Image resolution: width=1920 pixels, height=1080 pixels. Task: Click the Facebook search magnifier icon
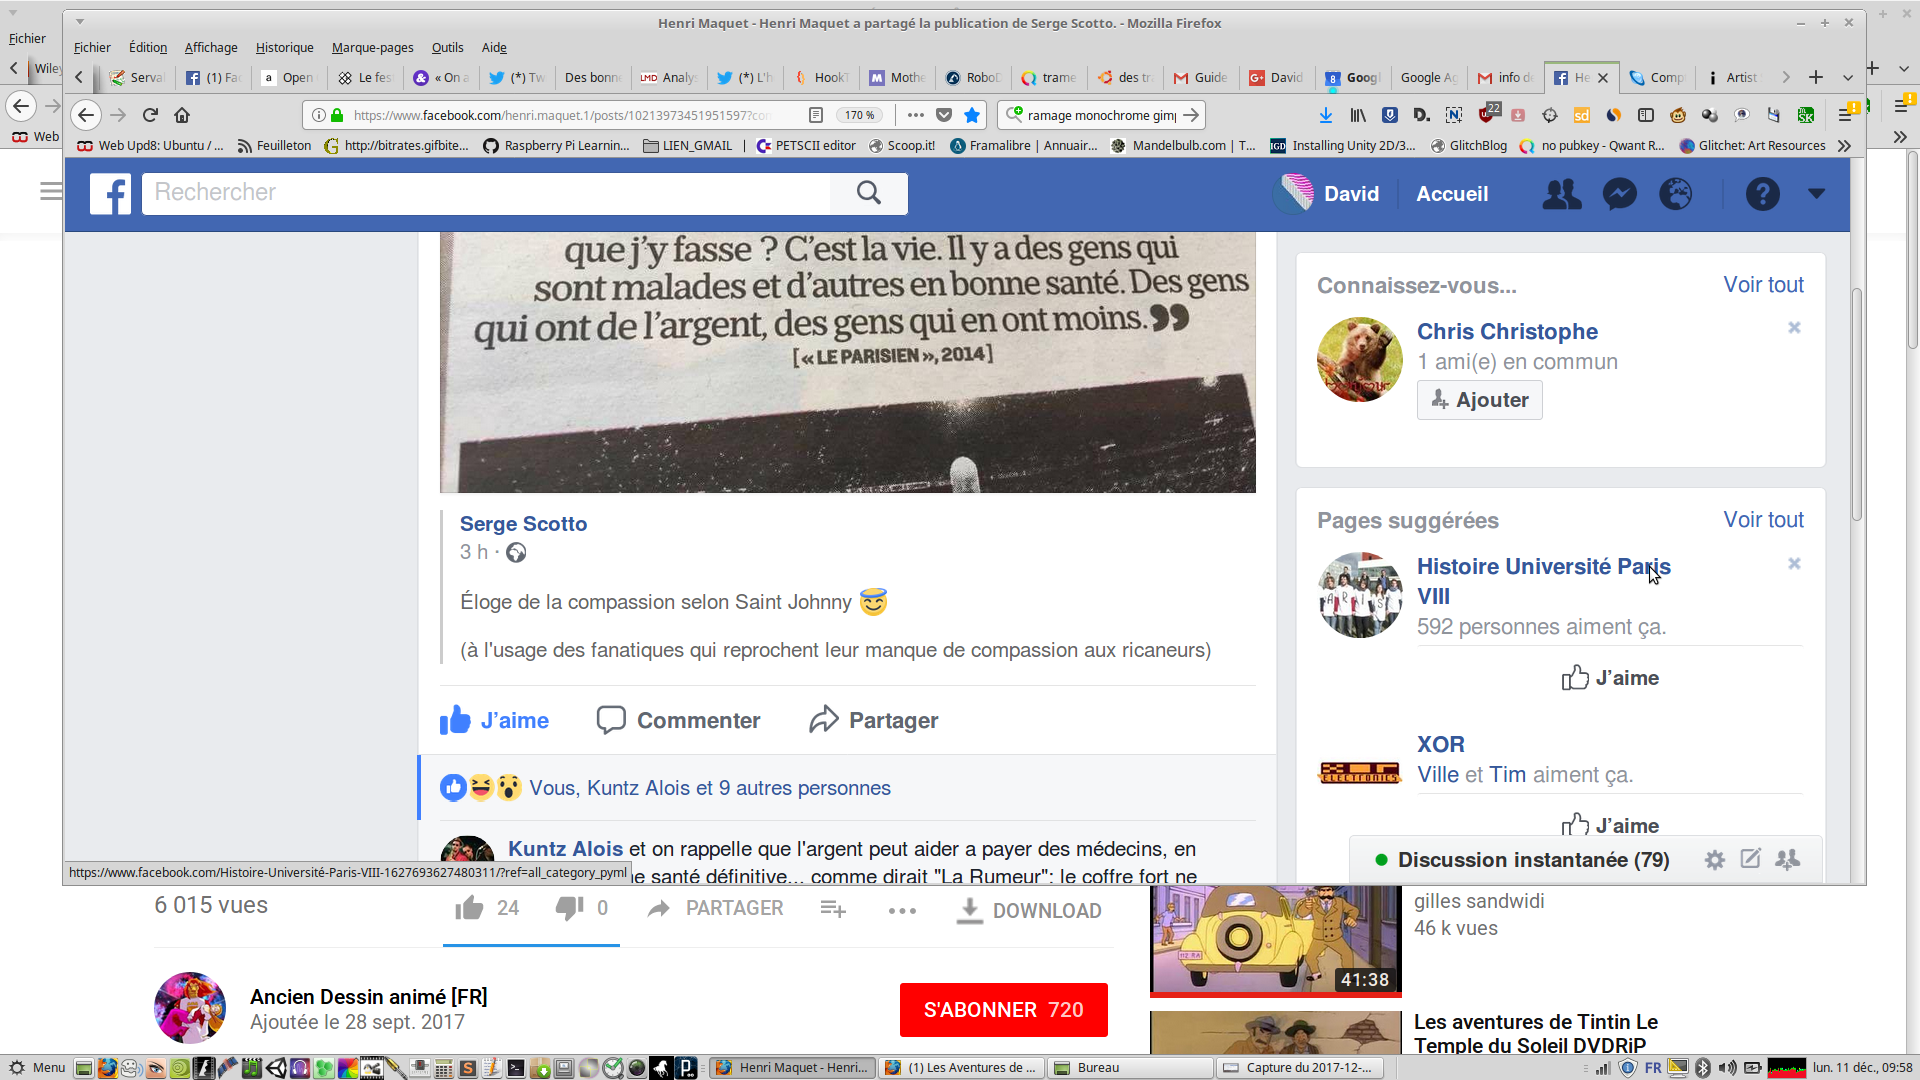(x=868, y=193)
